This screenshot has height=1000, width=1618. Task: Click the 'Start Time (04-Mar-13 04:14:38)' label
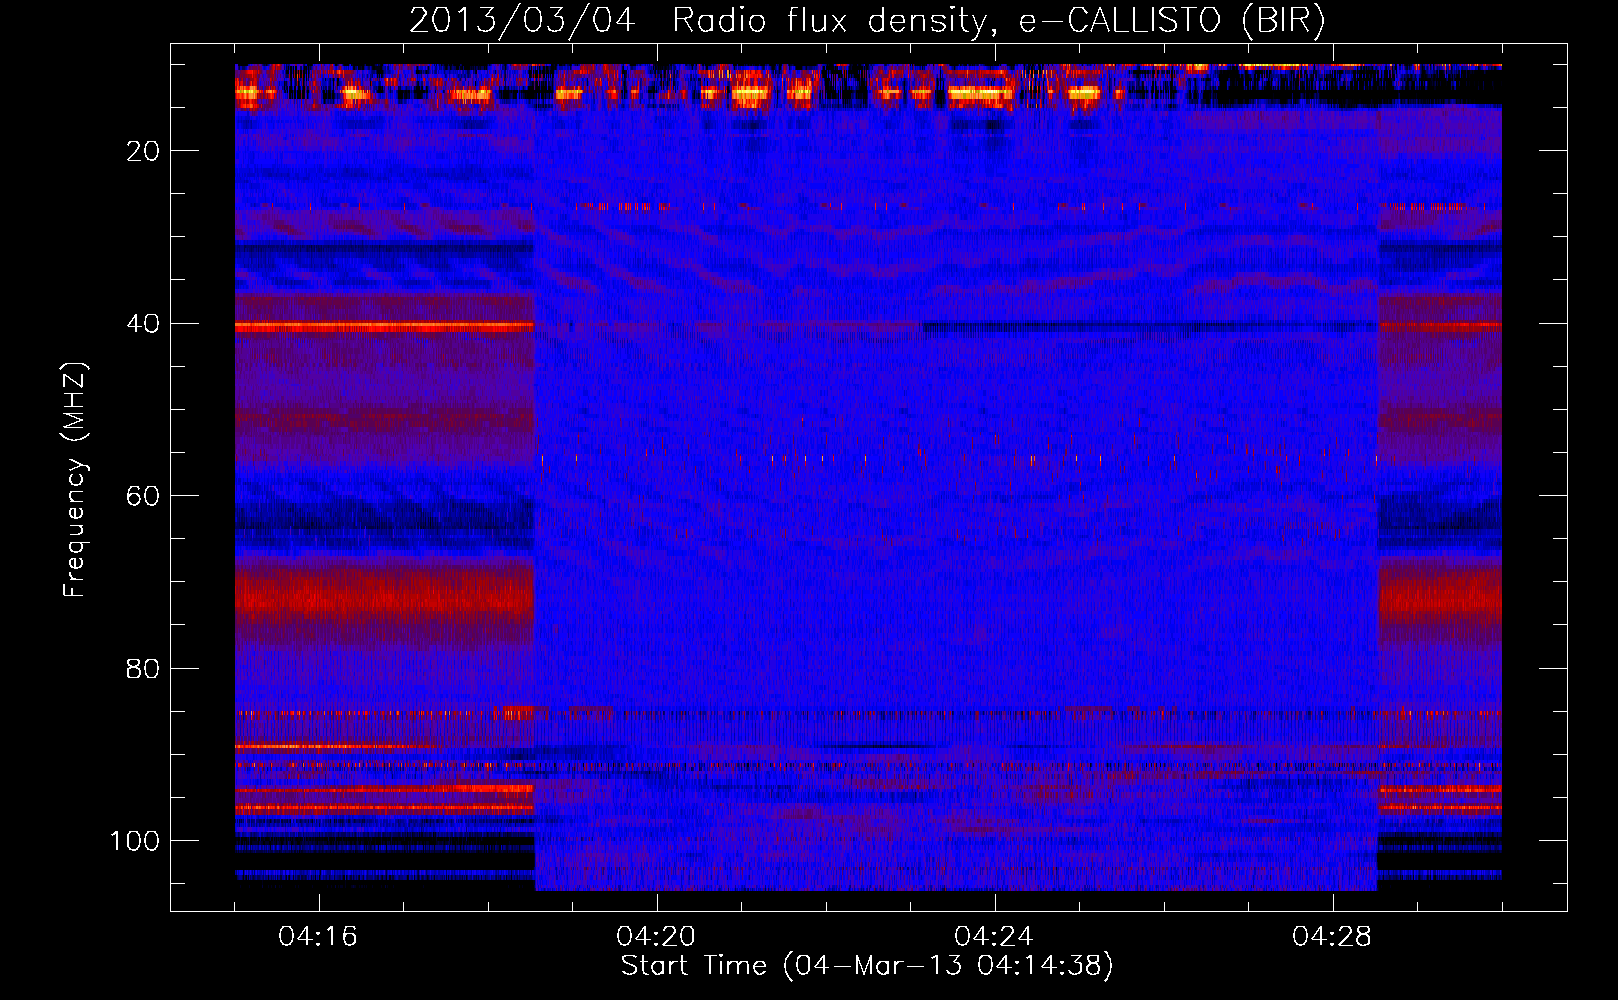[867, 966]
